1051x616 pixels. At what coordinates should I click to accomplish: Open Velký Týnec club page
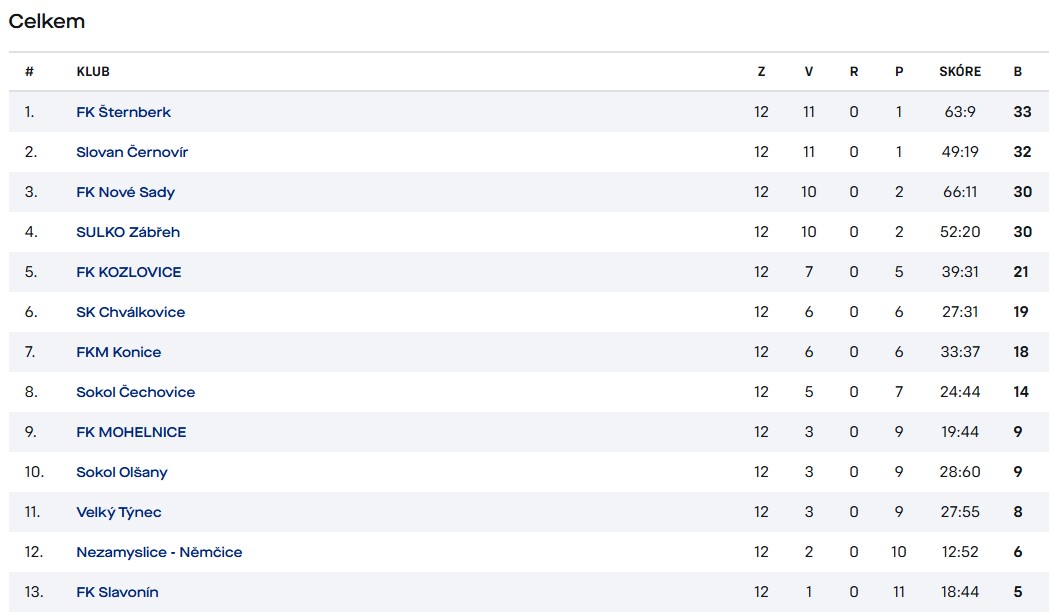(x=118, y=512)
